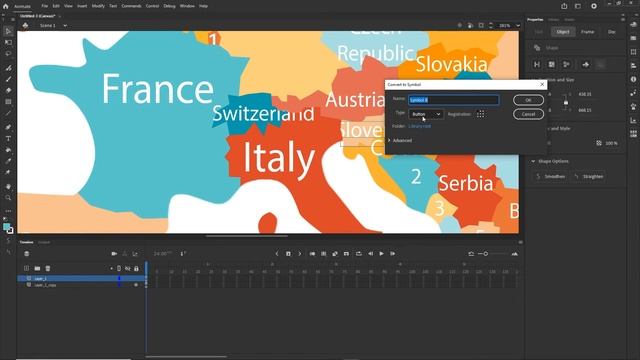Click the camera icon in timeline
This screenshot has width=640, height=360.
point(114,254)
